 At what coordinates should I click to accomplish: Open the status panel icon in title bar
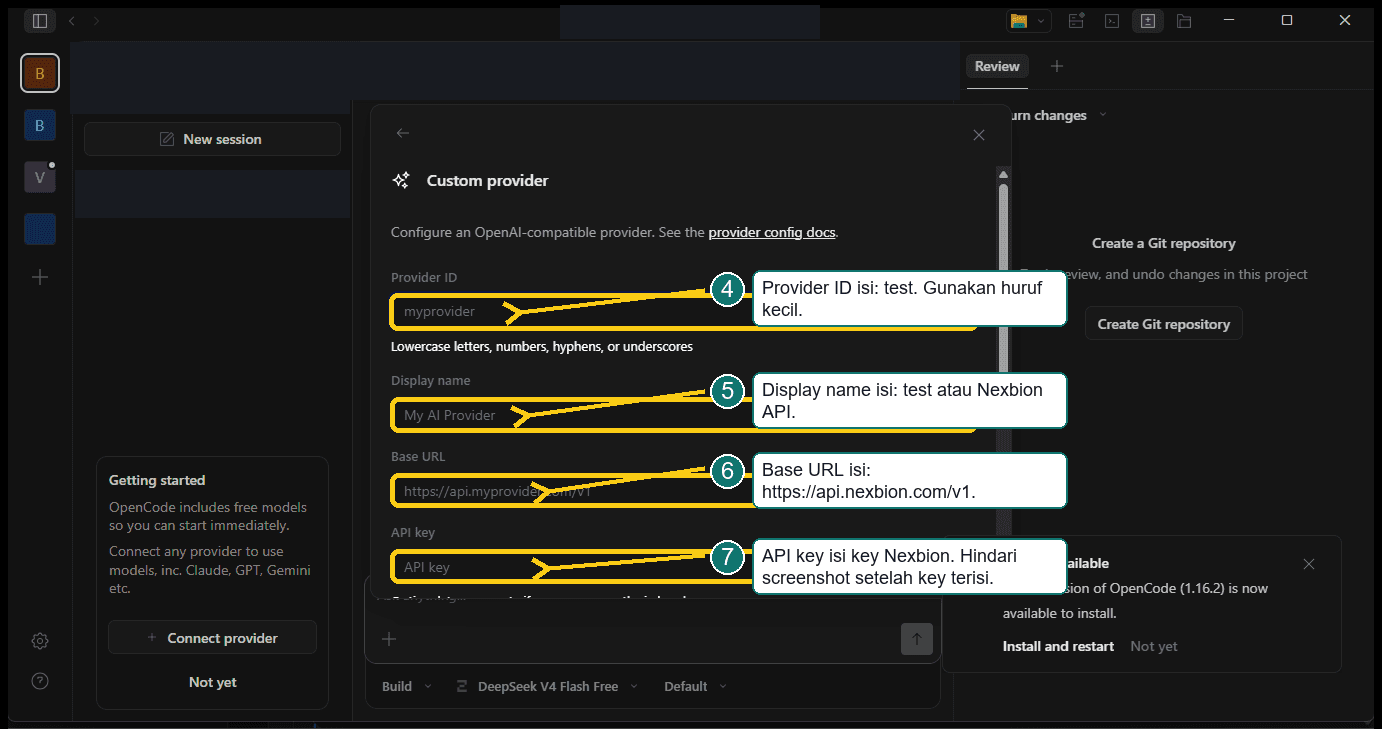(1077, 20)
